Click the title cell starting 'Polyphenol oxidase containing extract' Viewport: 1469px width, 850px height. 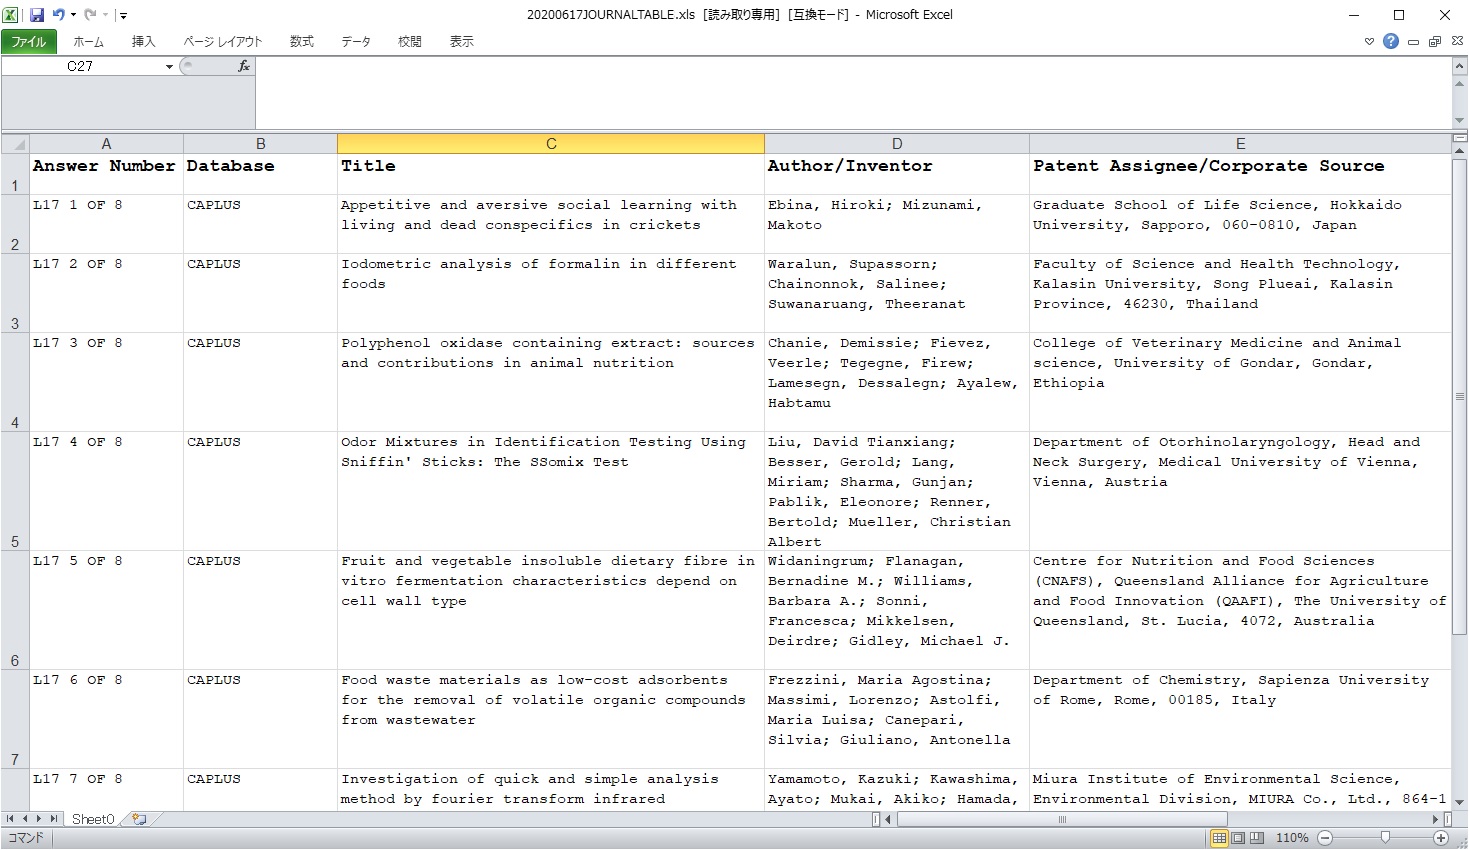pos(551,382)
